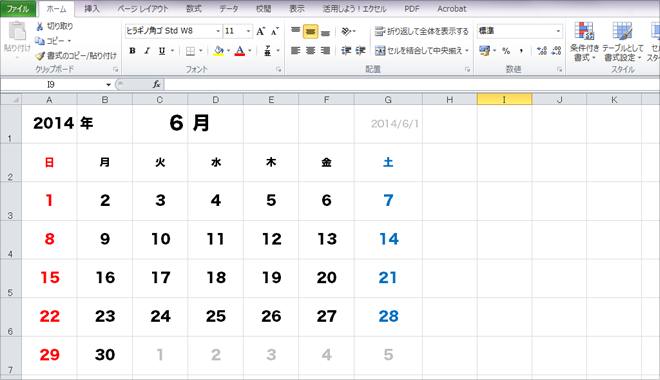Switch to the Data (データ) tab
Image resolution: width=660 pixels, height=380 pixels.
point(229,8)
